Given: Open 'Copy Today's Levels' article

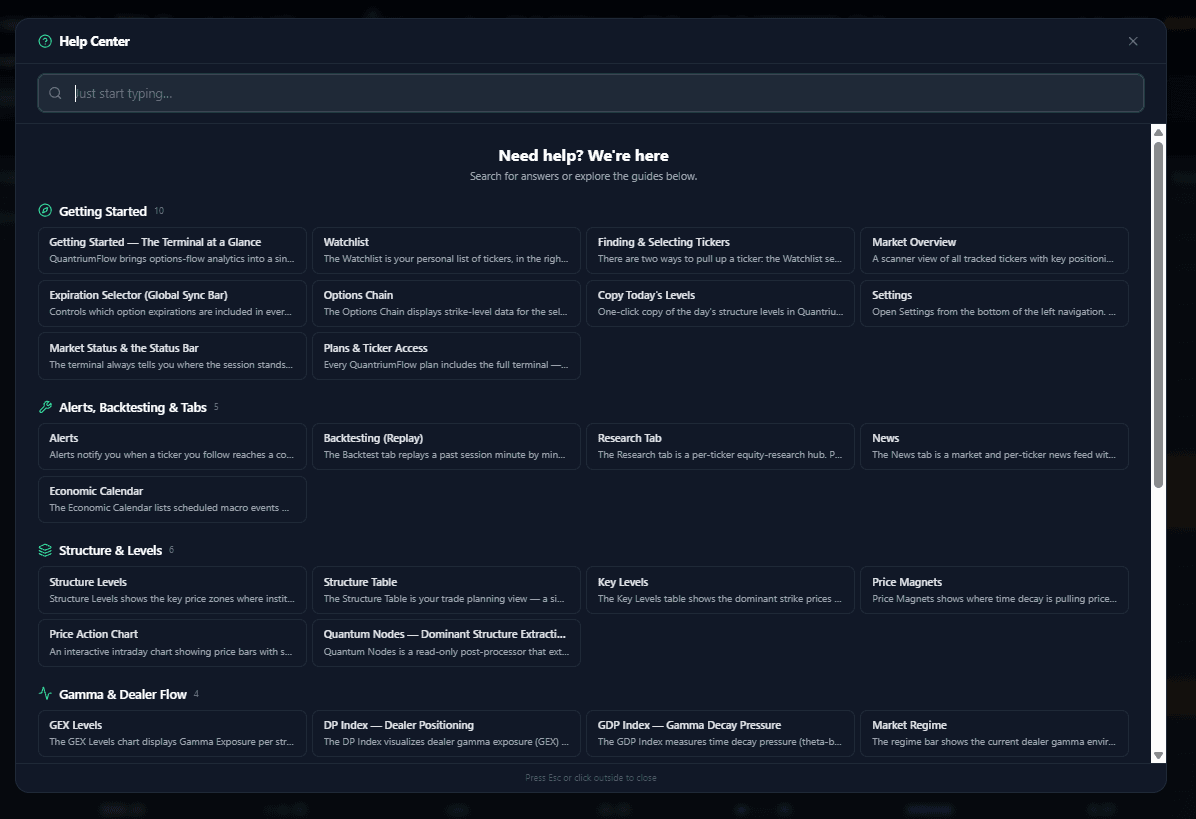Looking at the screenshot, I should tap(720, 304).
